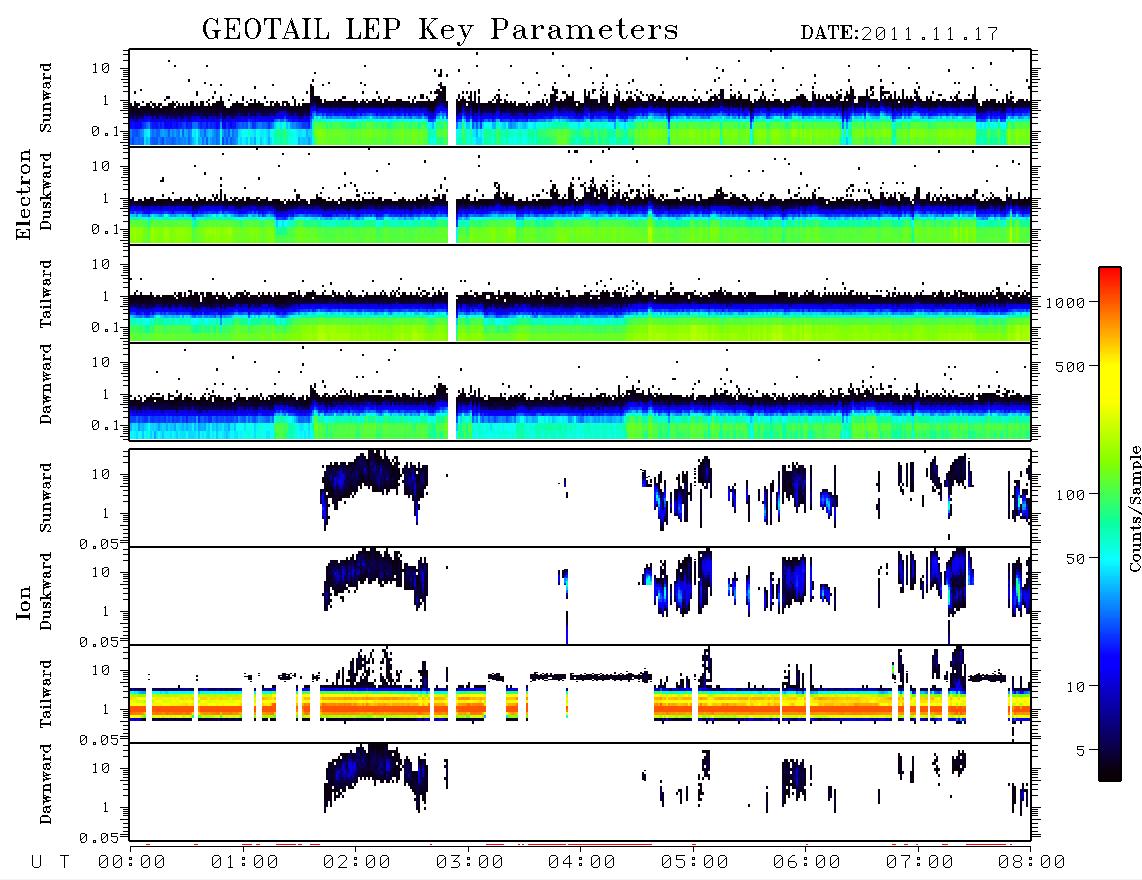
Task: Click the Ion Tailward spectrogram panel
Action: coord(580,694)
